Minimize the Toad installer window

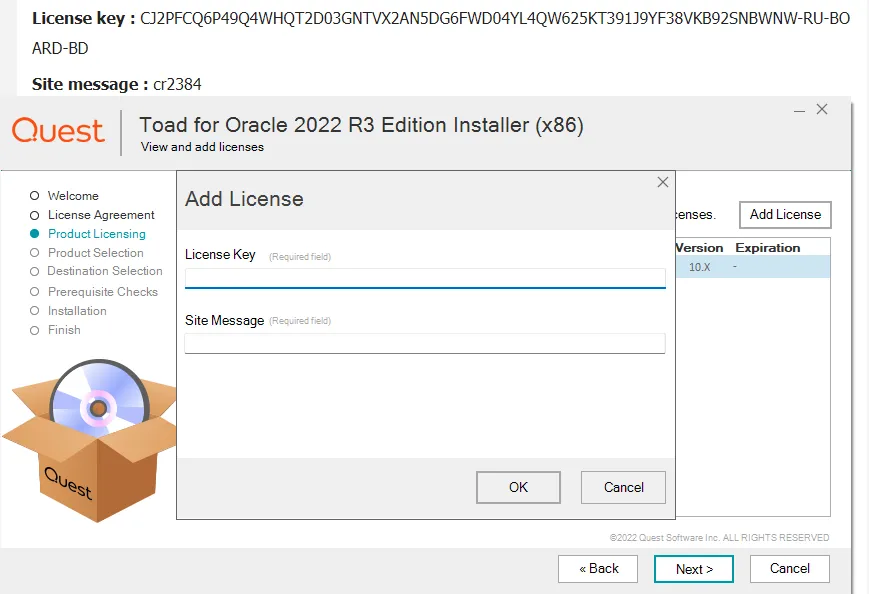(798, 109)
